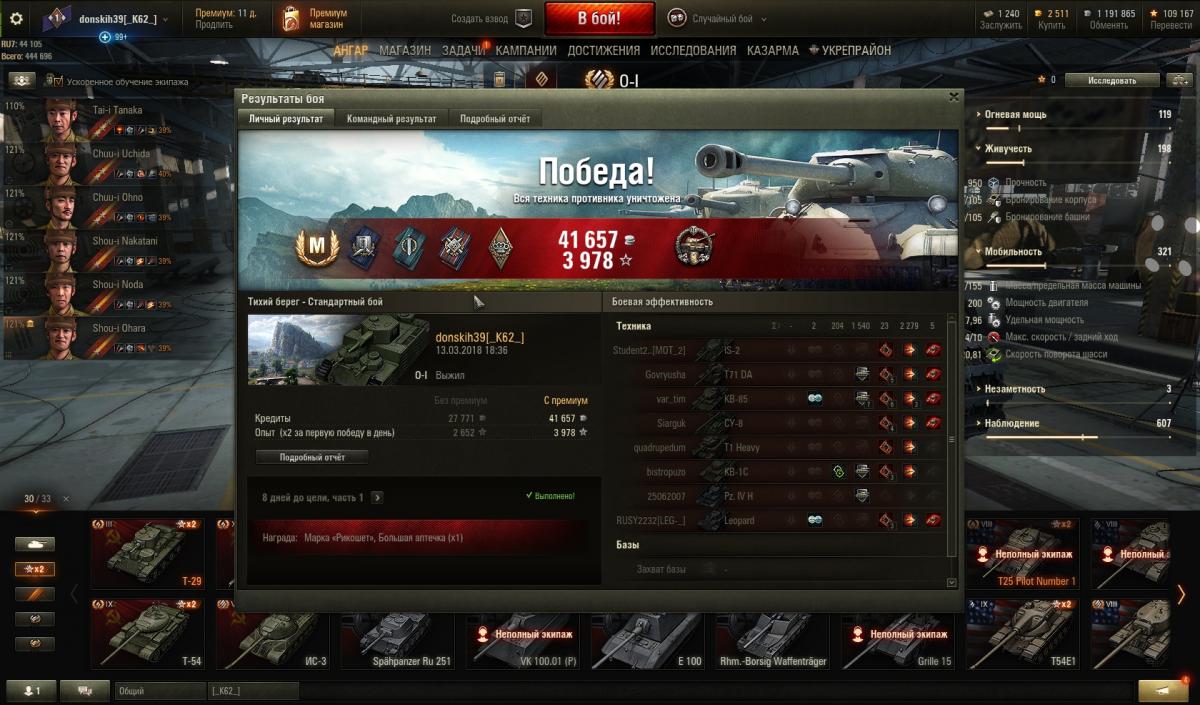Screen dimensions: 1200x705
Task: Open the ИССЛЕДОВАНИЯ menu item
Action: point(693,50)
